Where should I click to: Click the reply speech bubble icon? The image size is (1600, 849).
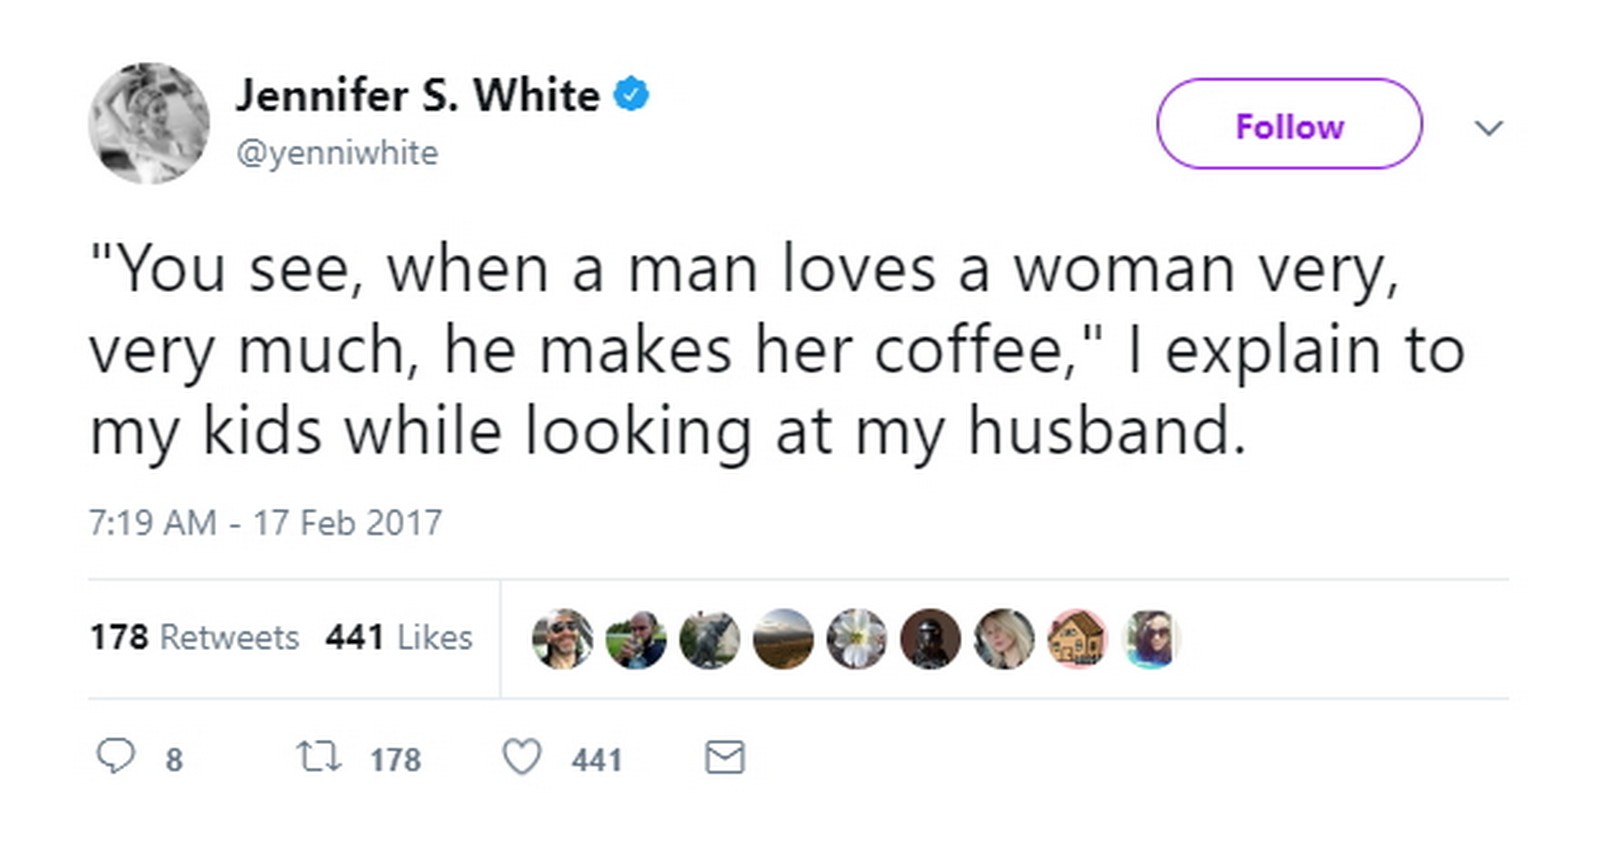click(x=115, y=756)
